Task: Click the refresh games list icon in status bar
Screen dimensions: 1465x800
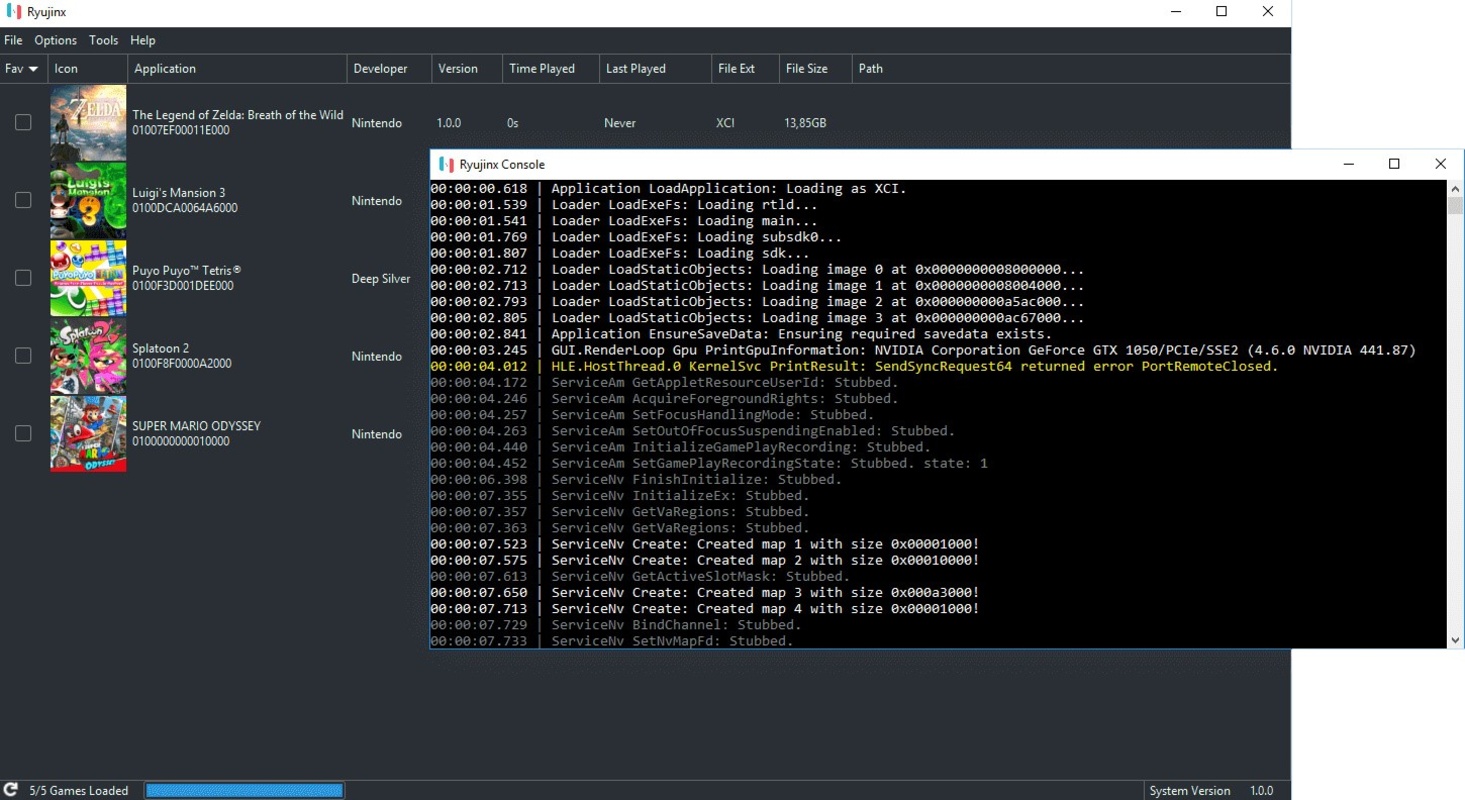Action: pos(12,790)
